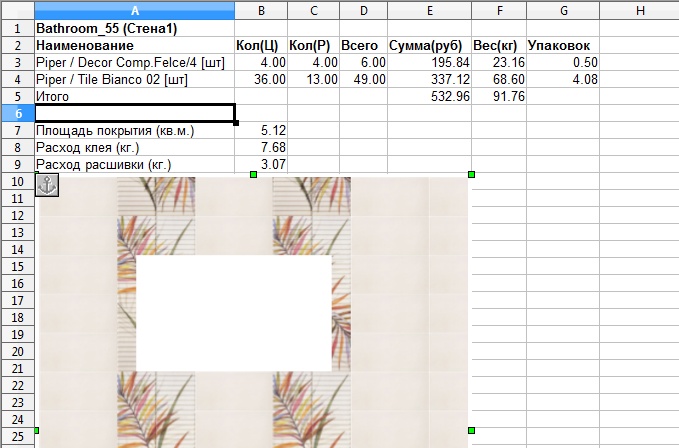Viewport: 679px width, 448px height.
Task: Select column C header
Action: tap(314, 10)
